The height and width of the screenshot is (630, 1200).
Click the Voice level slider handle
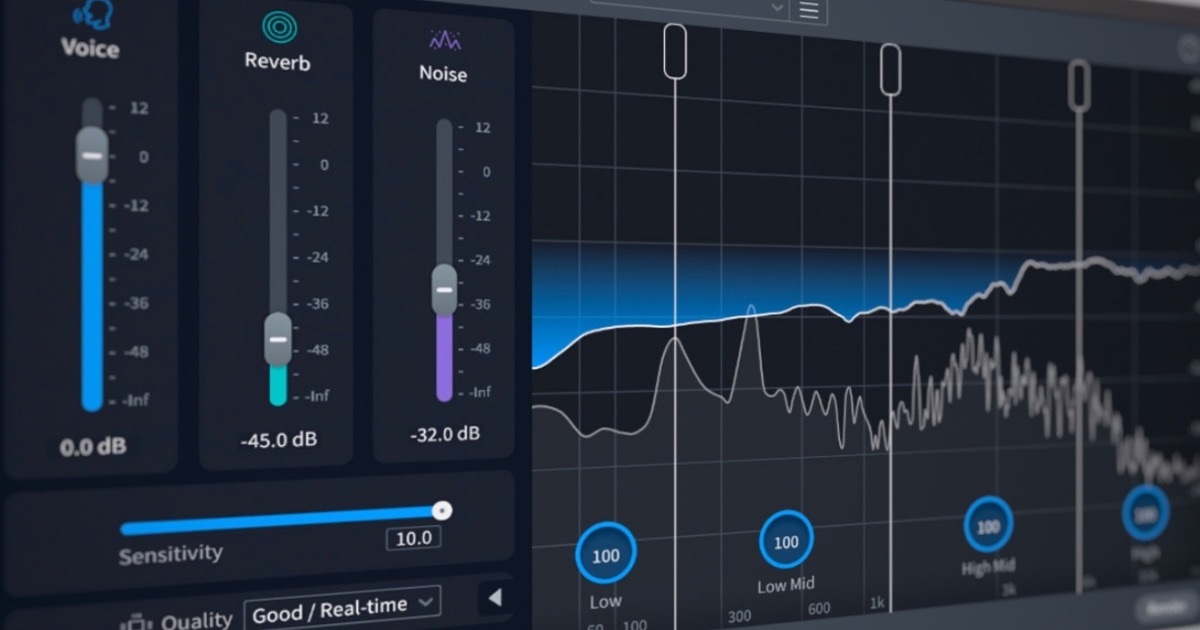tap(92, 155)
